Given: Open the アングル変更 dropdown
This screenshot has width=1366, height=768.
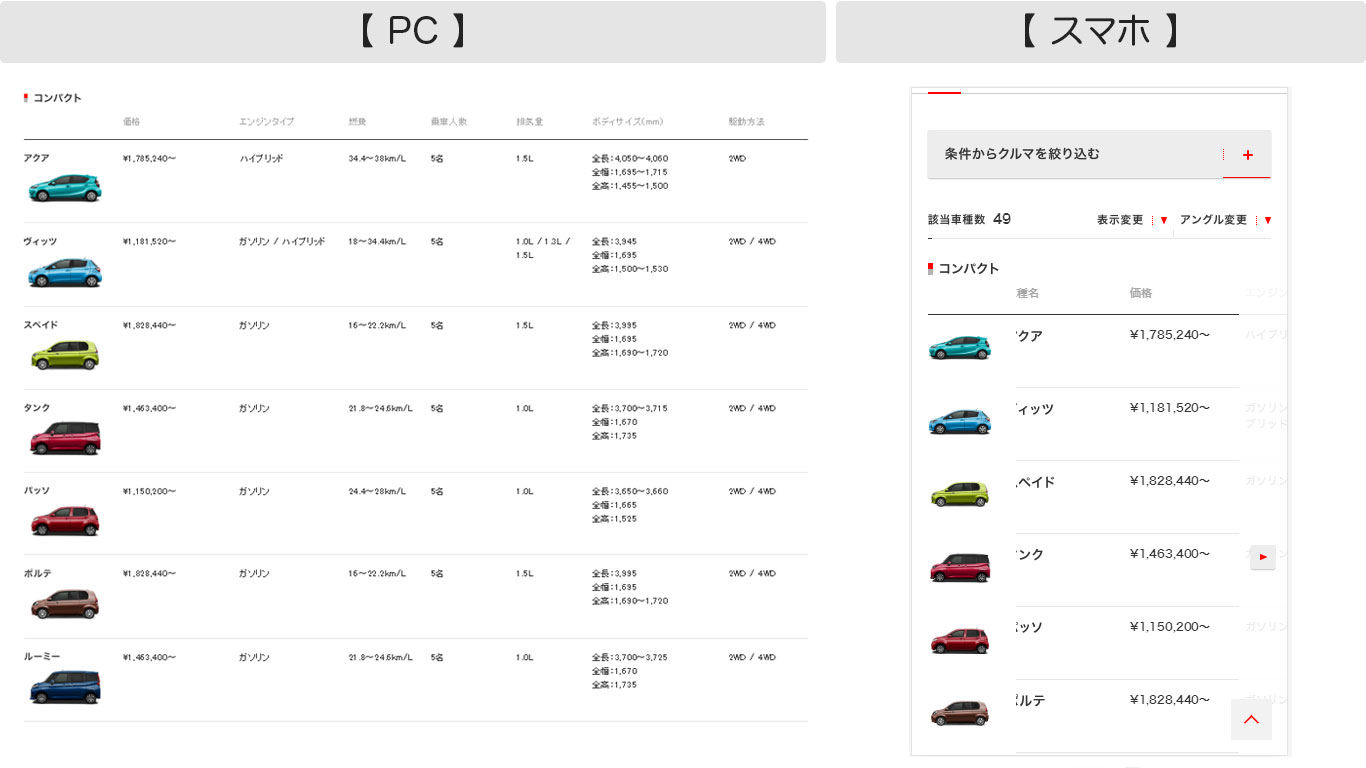Looking at the screenshot, I should (x=1226, y=220).
